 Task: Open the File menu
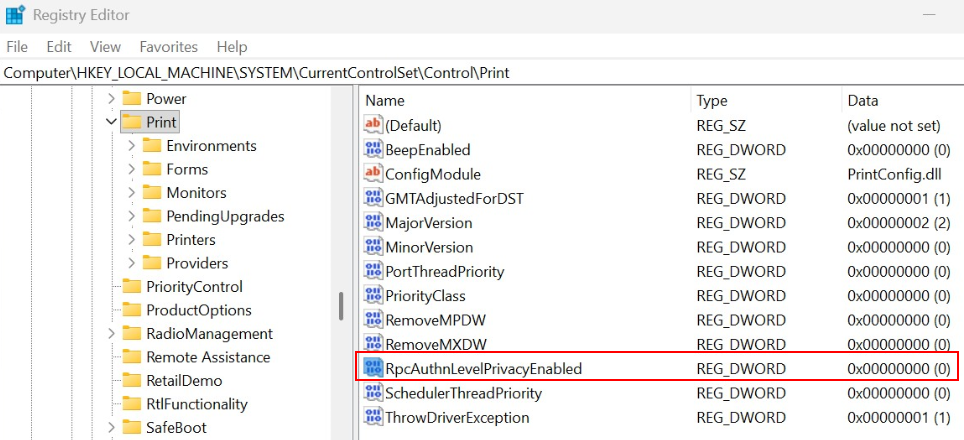[17, 47]
